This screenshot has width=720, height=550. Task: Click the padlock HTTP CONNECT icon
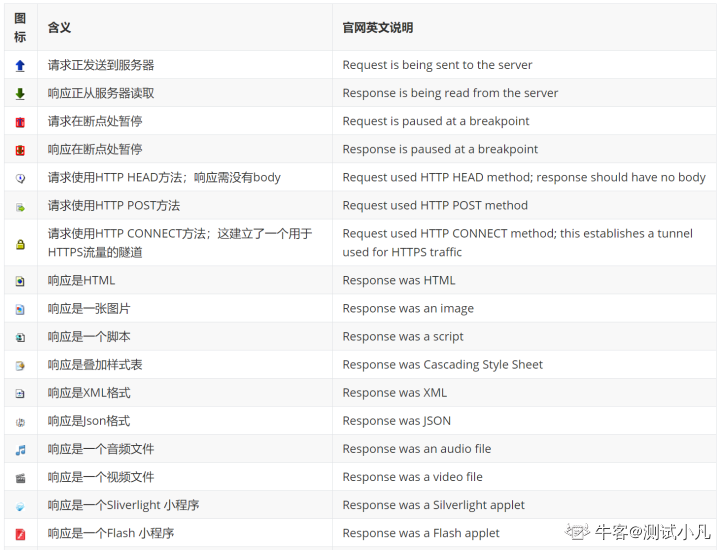tap(20, 244)
